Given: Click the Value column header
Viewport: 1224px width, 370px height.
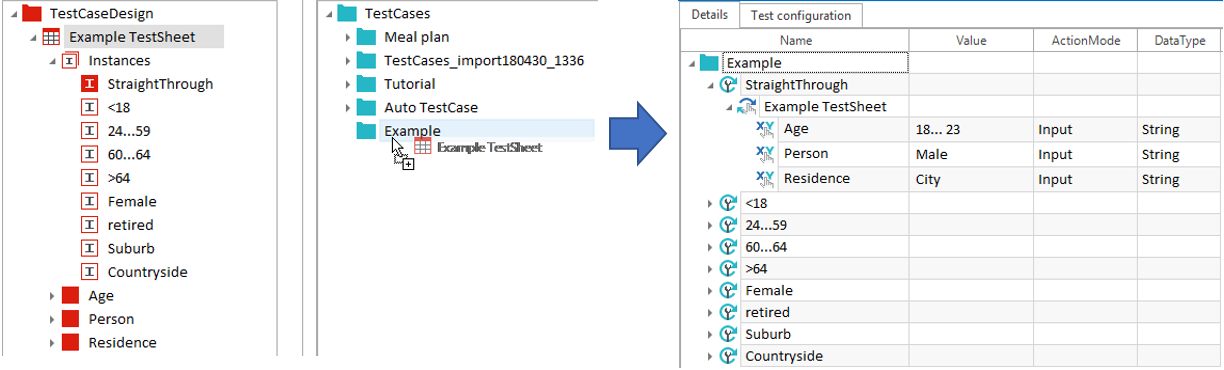Looking at the screenshot, I should coord(971,41).
